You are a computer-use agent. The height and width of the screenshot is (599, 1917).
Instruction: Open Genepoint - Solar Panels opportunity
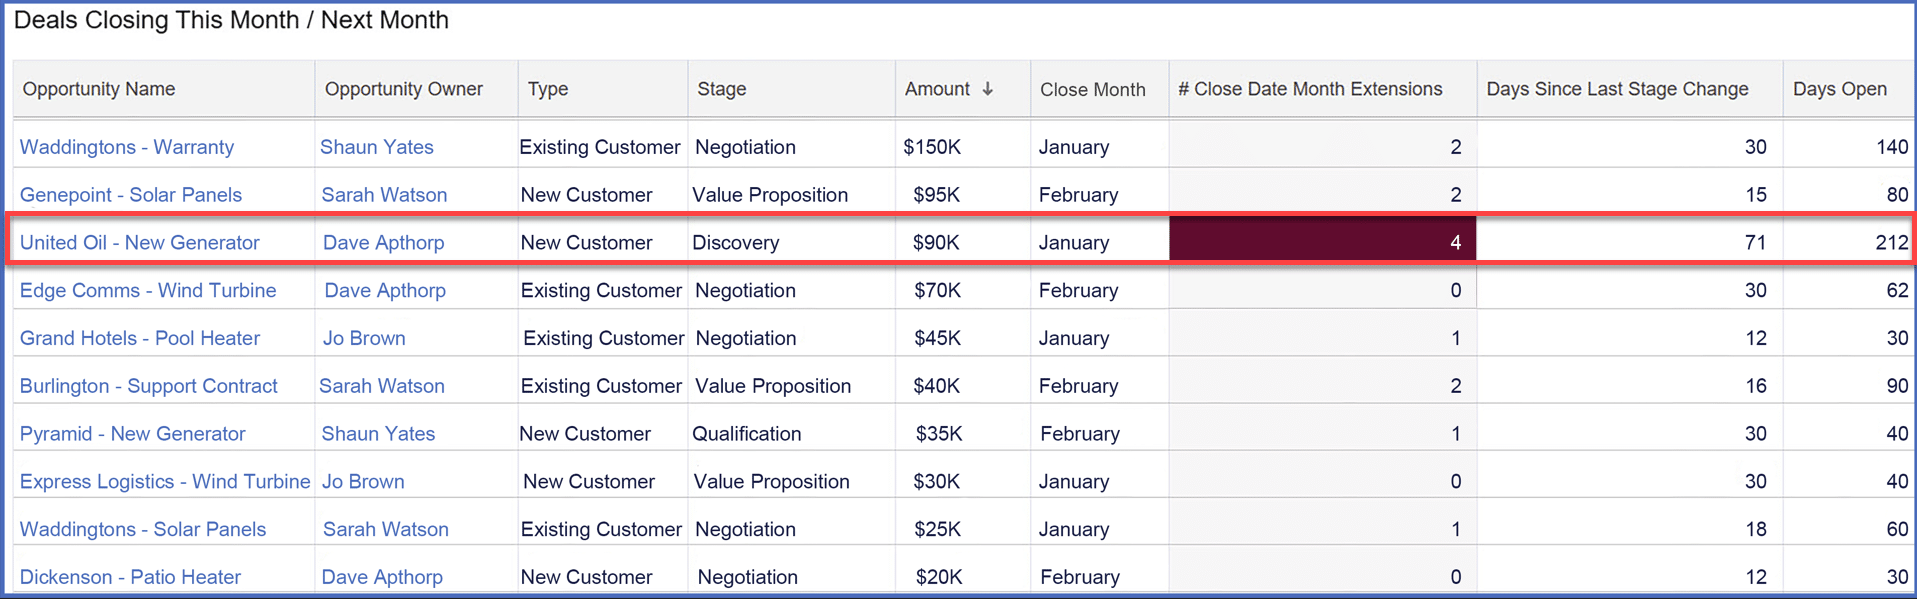(x=131, y=195)
